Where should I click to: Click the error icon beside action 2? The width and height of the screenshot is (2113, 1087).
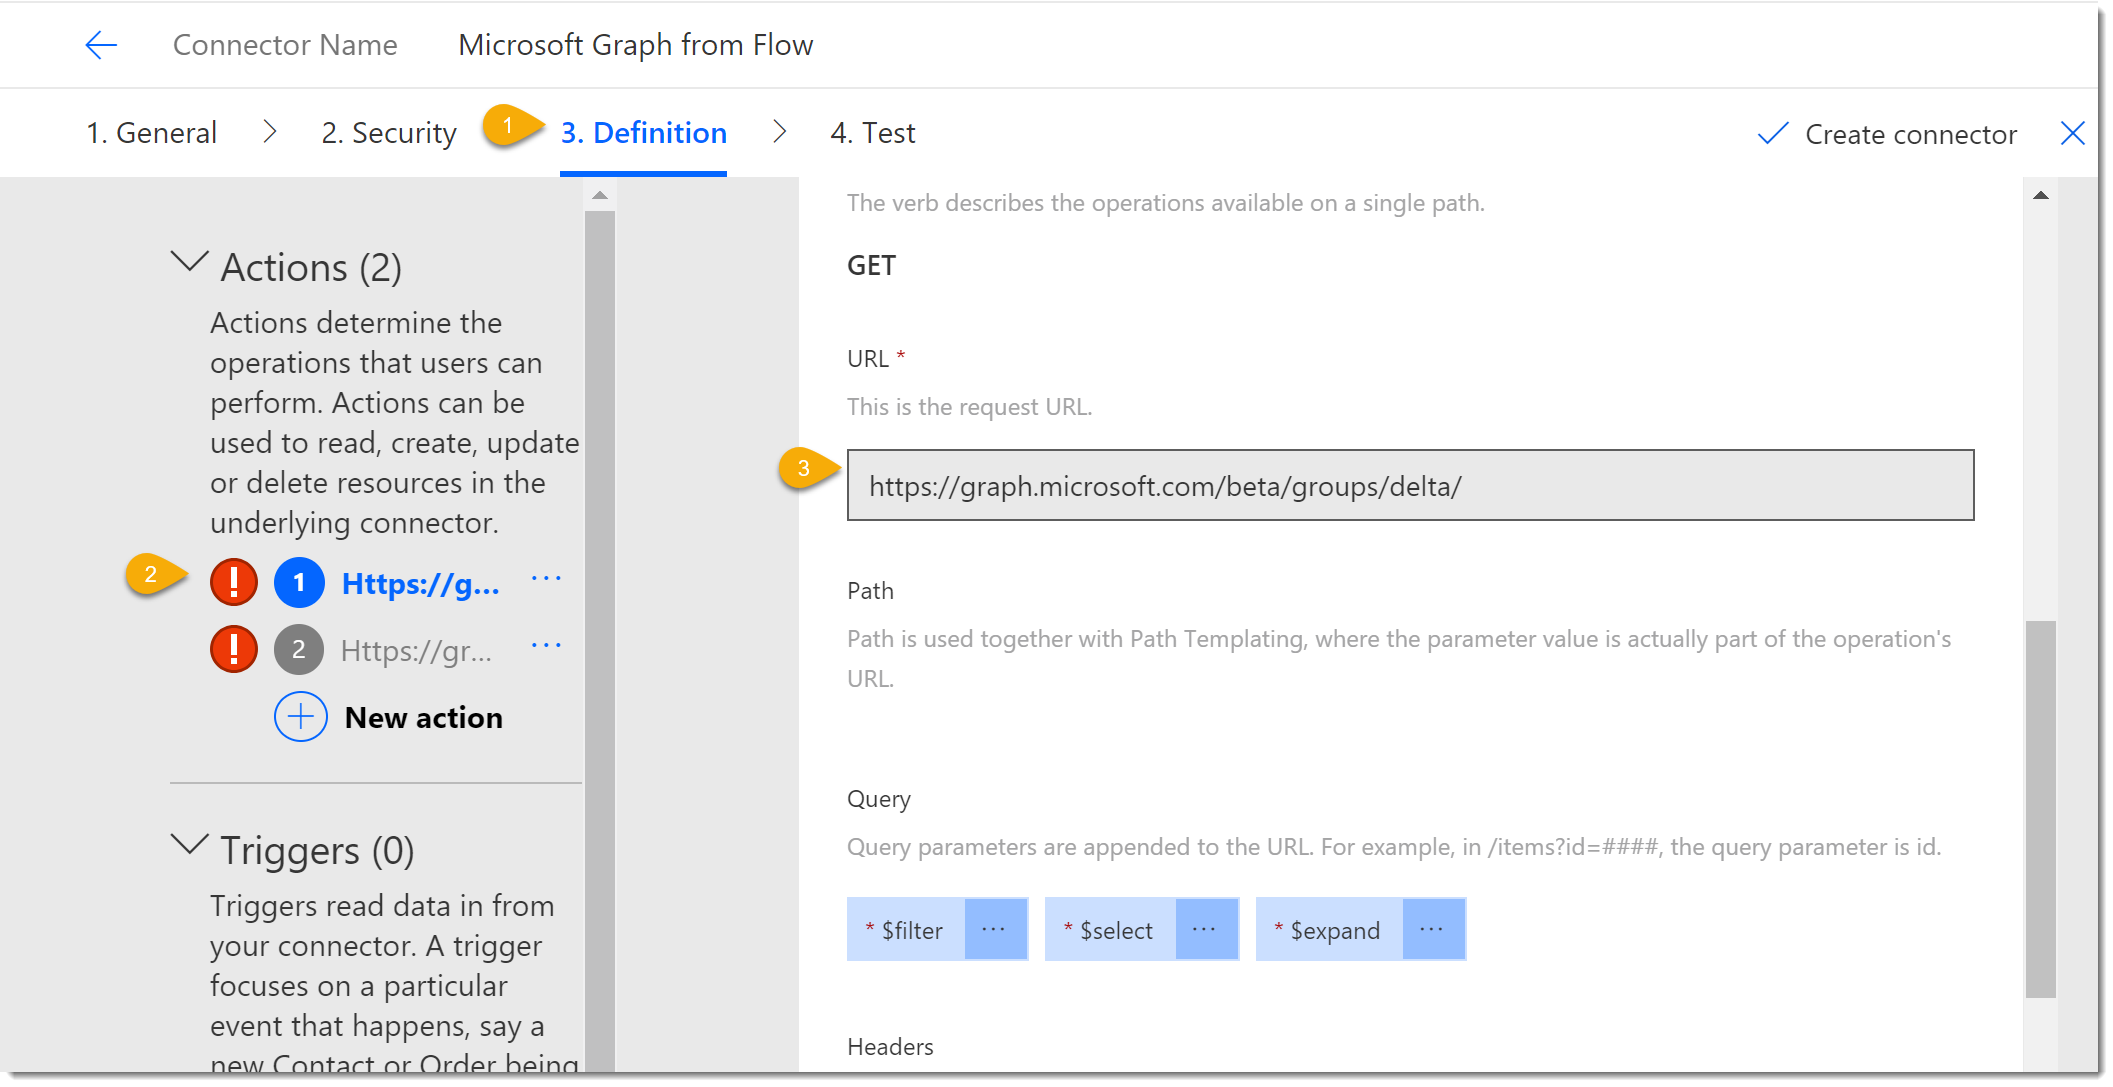coord(234,649)
